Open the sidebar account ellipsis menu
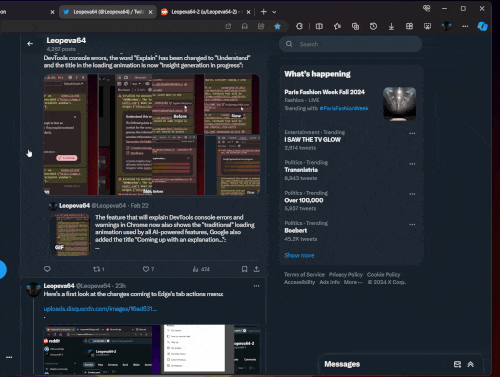Image resolution: width=500 pixels, height=377 pixels. coord(9,357)
